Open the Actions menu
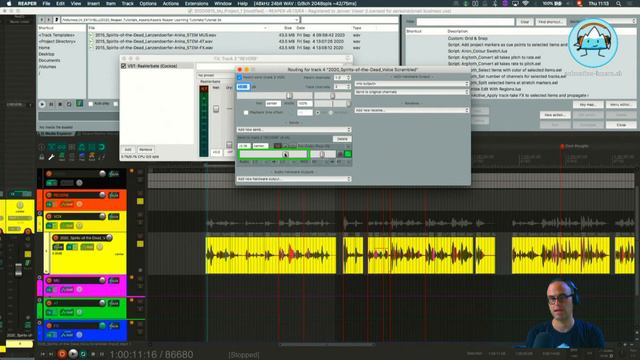The width and height of the screenshot is (640, 360). coord(170,3)
